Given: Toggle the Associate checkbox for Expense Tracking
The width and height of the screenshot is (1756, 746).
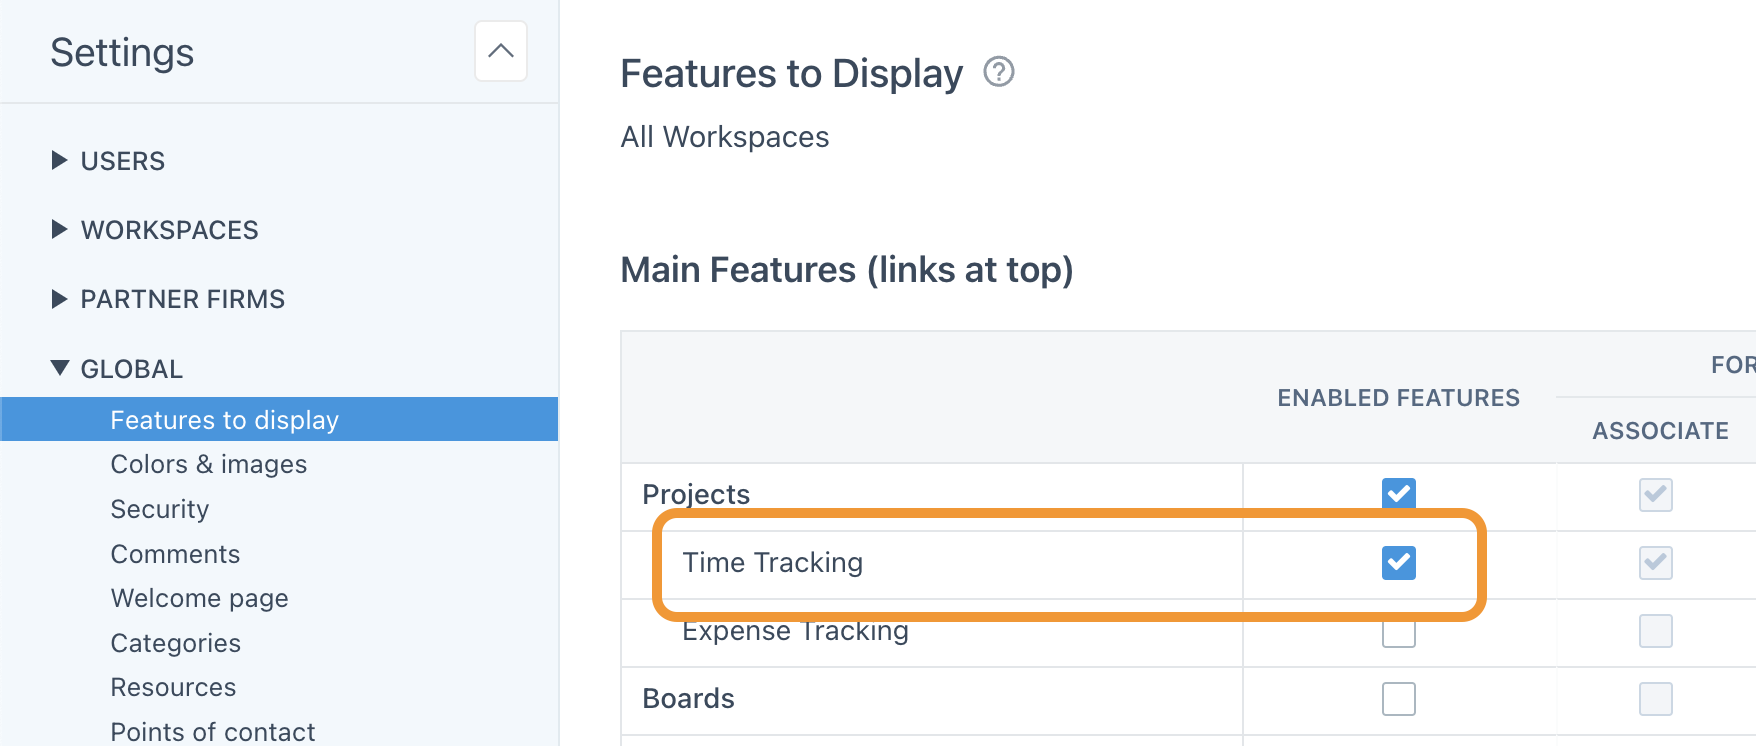Looking at the screenshot, I should pos(1655,631).
